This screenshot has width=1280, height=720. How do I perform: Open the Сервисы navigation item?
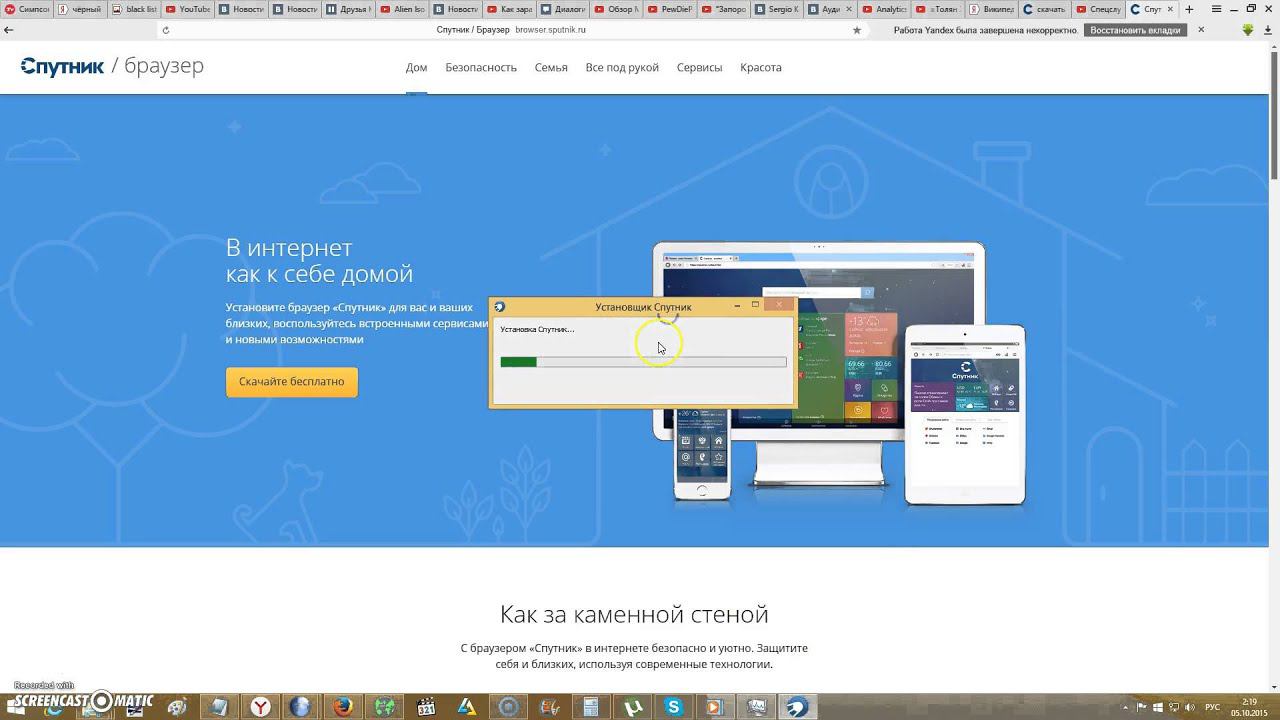699,68
